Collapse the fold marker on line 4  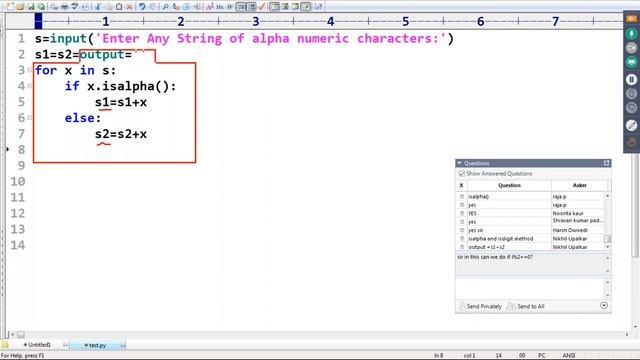point(30,86)
